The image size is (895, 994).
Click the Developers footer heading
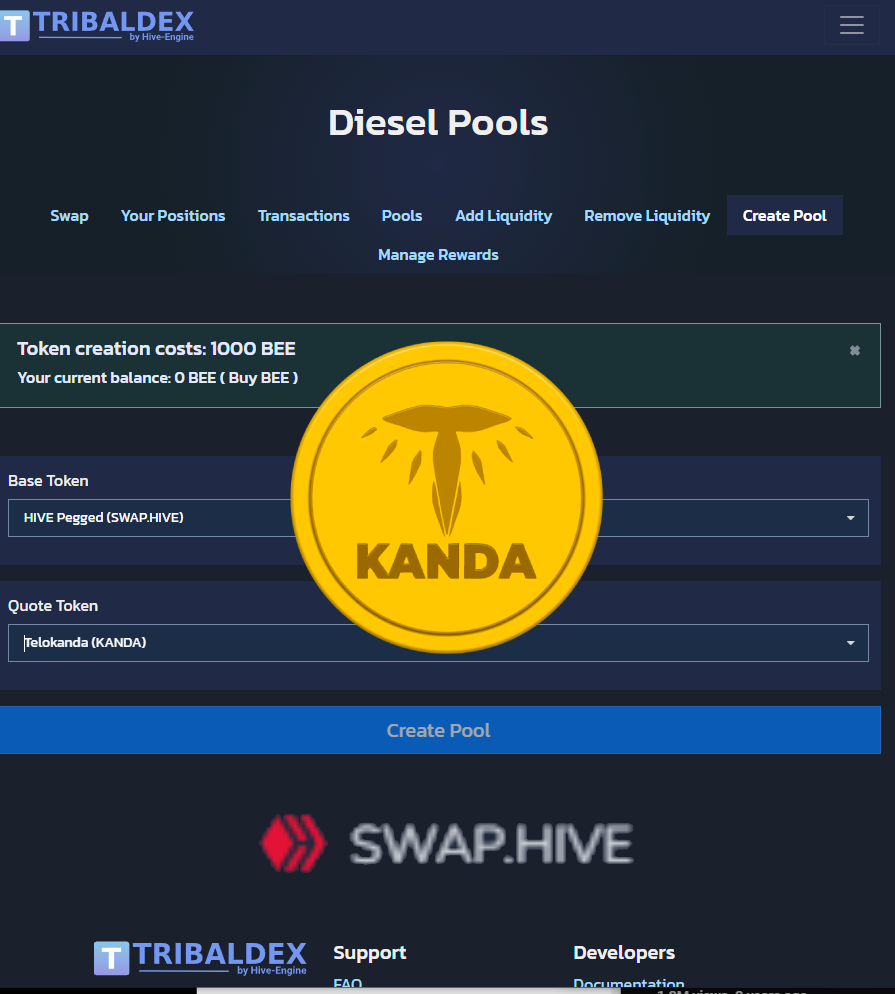coord(624,953)
